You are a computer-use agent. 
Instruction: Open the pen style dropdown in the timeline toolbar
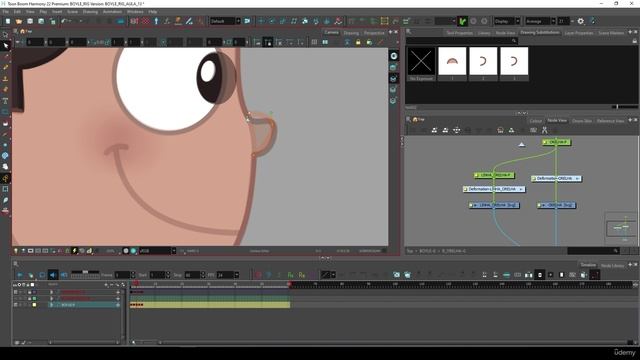328,275
